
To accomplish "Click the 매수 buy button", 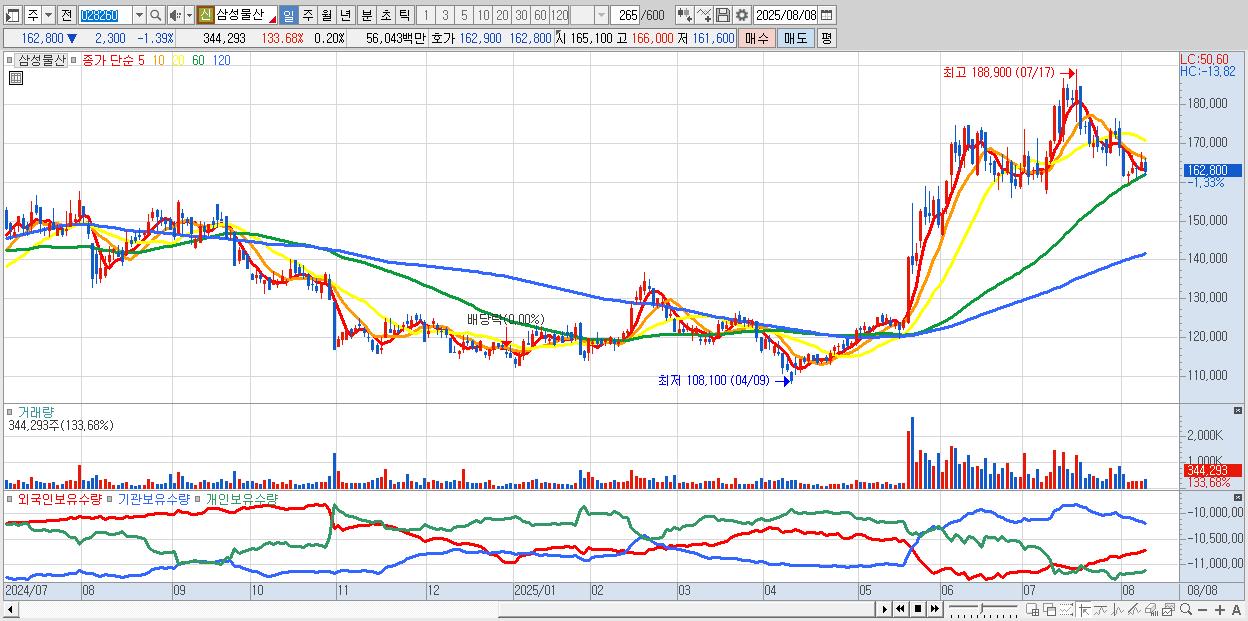I will pyautogui.click(x=757, y=38).
